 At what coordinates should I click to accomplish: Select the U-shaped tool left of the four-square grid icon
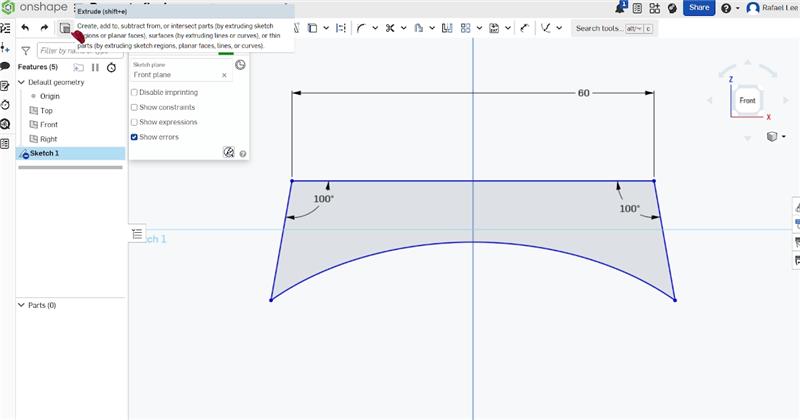click(x=447, y=28)
